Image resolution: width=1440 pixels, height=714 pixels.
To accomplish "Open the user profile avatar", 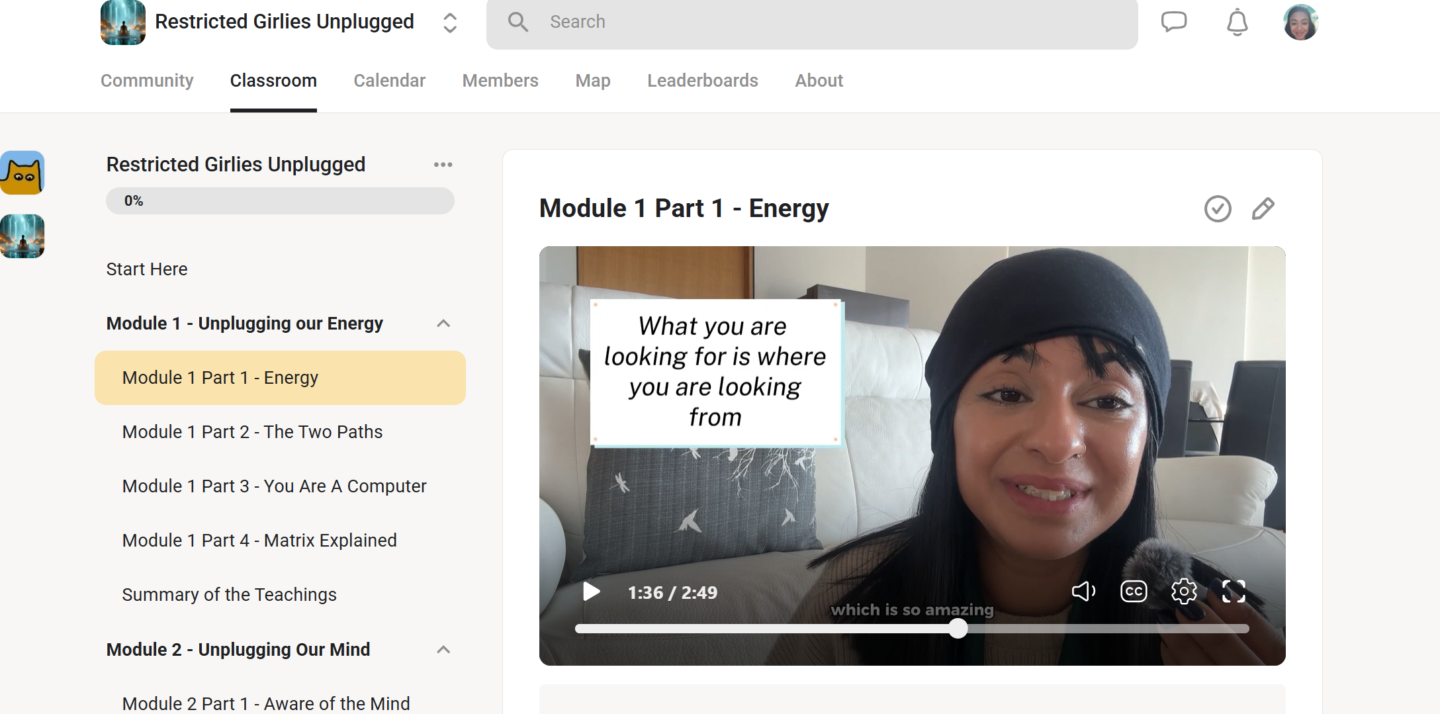I will [x=1300, y=22].
